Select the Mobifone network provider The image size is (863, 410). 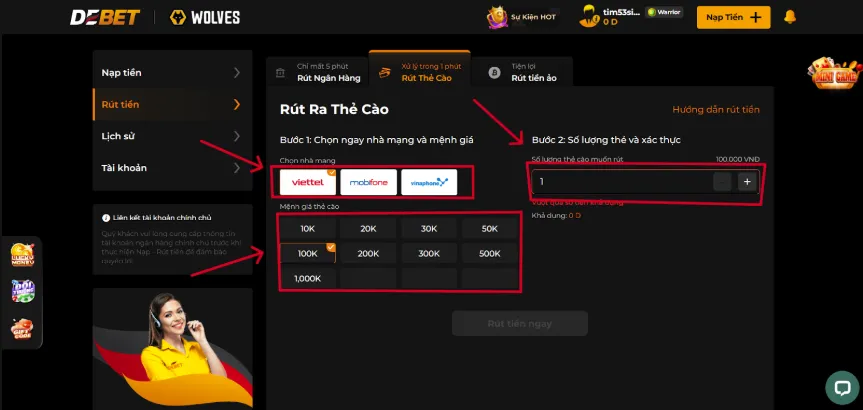368,182
